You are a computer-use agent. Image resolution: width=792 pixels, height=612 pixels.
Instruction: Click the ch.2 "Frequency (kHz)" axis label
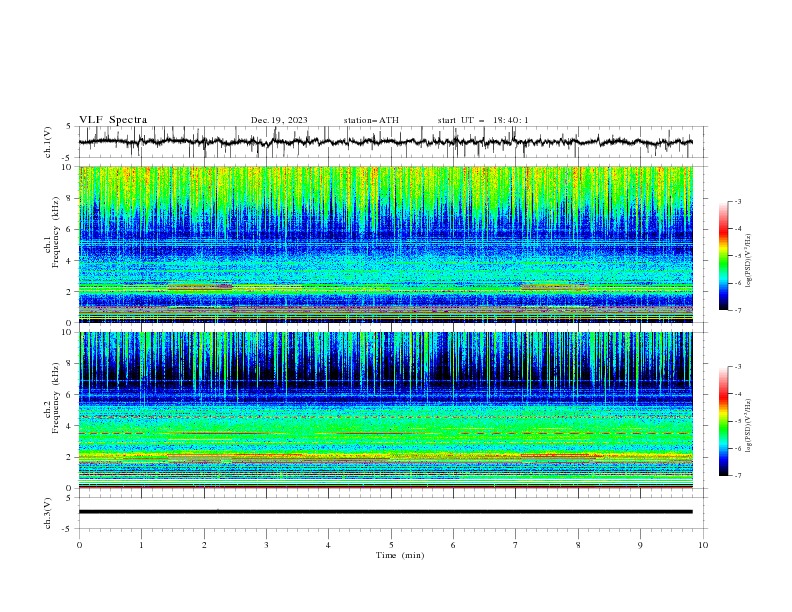tap(55, 397)
